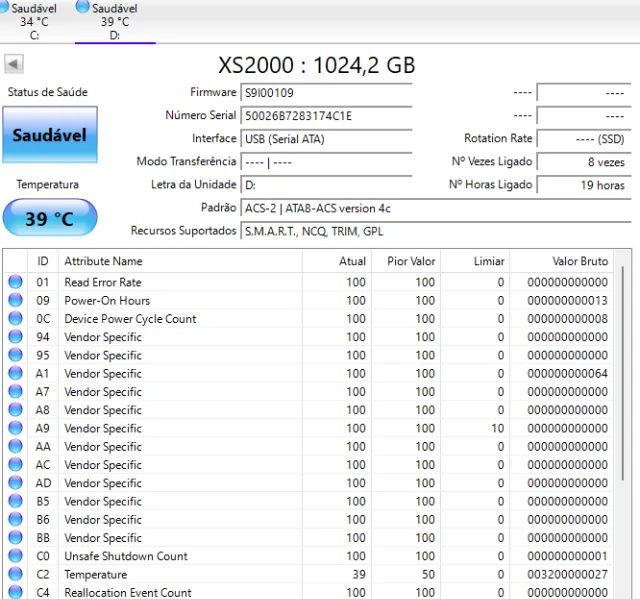This screenshot has width=640, height=599.
Task: Click raw value 000000000008 of Power Cycle Count
Action: [567, 319]
